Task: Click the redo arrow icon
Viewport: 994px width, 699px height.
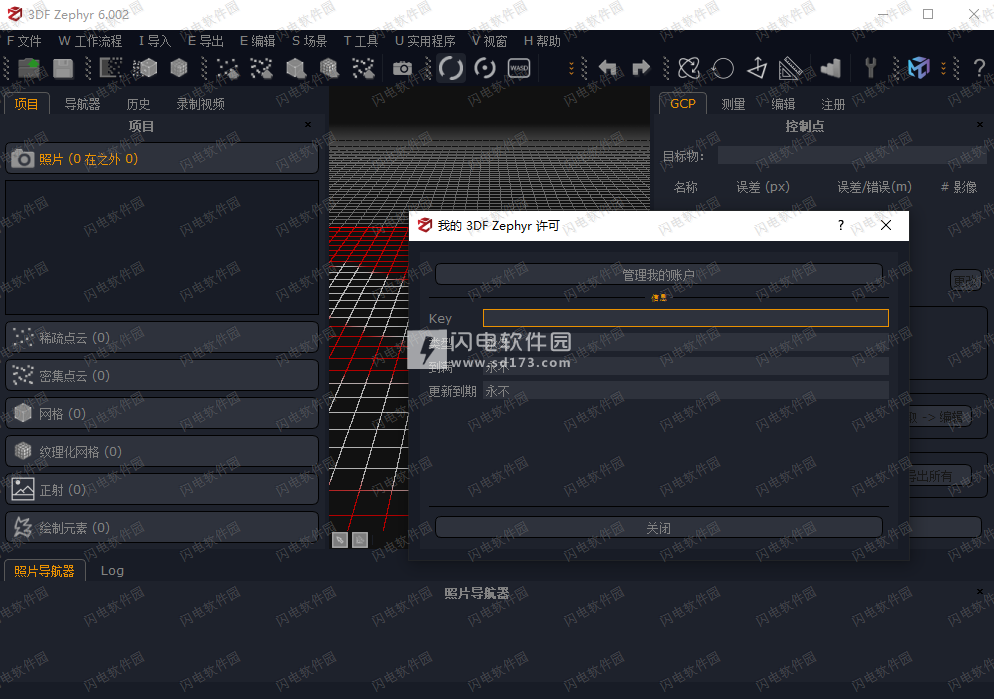Action: coord(641,68)
